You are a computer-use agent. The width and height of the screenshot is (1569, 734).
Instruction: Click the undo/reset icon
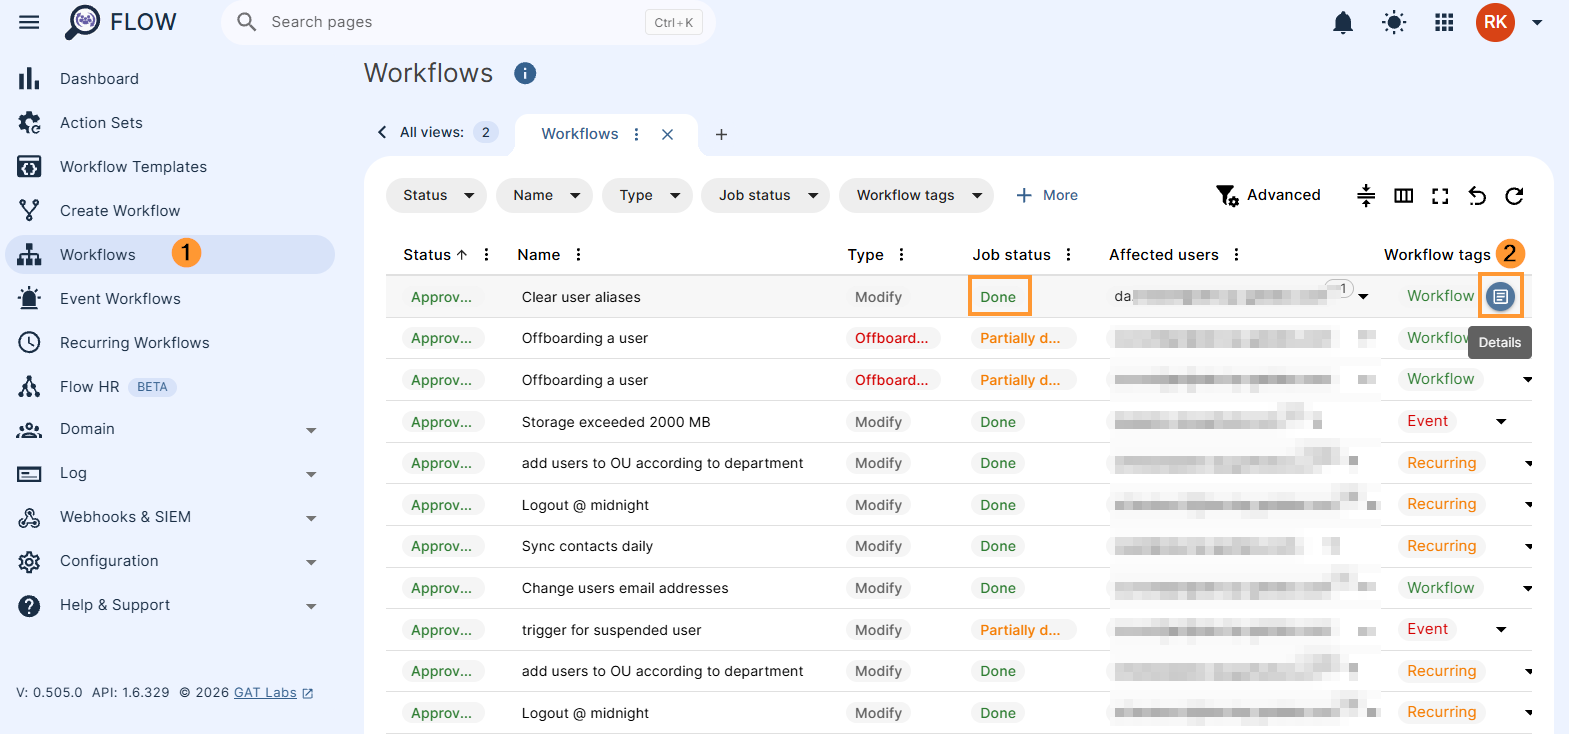point(1477,195)
